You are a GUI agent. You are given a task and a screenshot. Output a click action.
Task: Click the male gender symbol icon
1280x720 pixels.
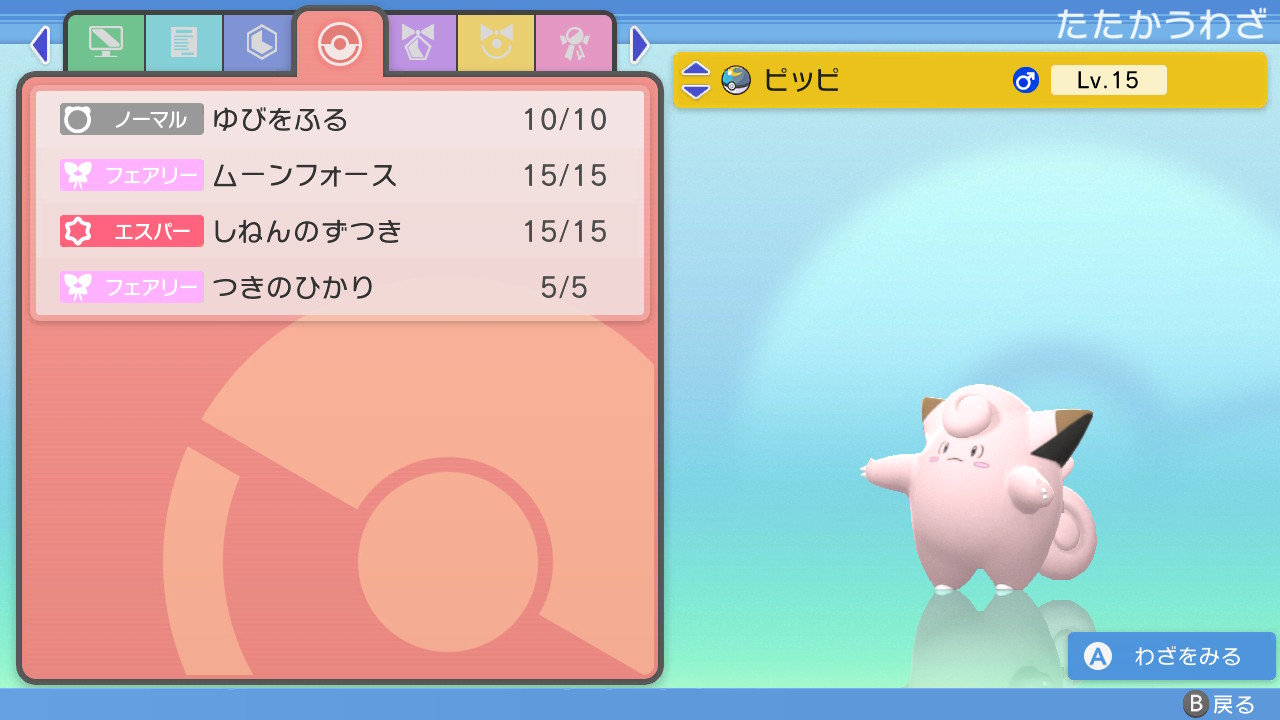click(1025, 80)
